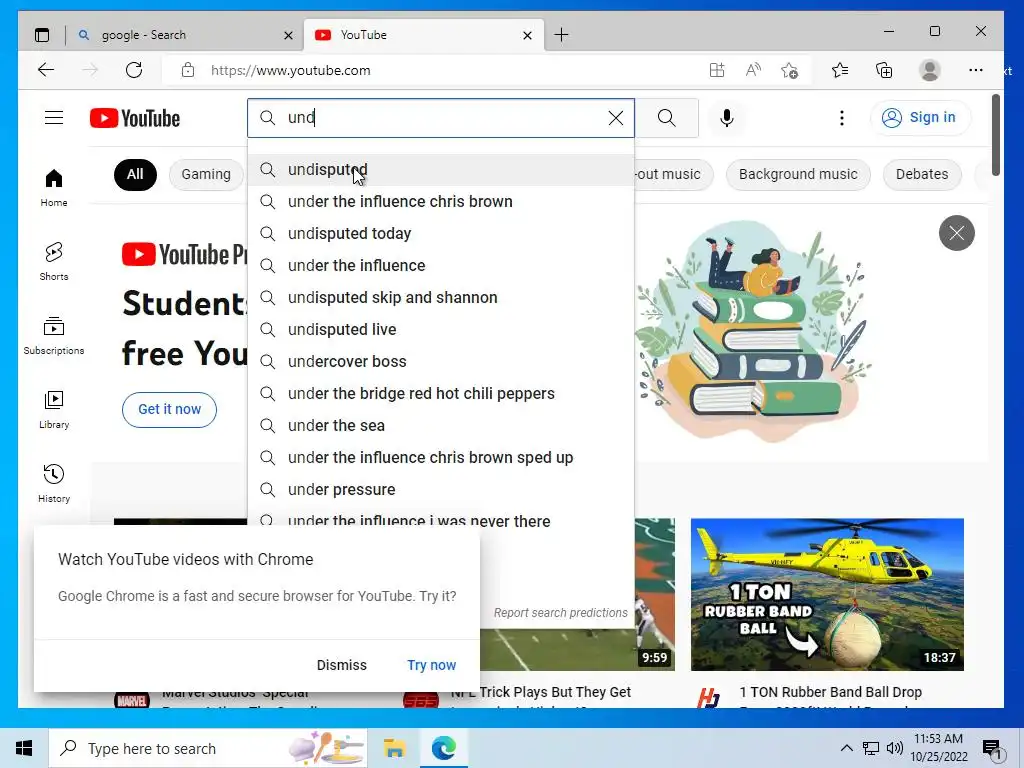Screen dimensions: 1024x768
Task: Click the browser address bar URL
Action: click(x=291, y=71)
